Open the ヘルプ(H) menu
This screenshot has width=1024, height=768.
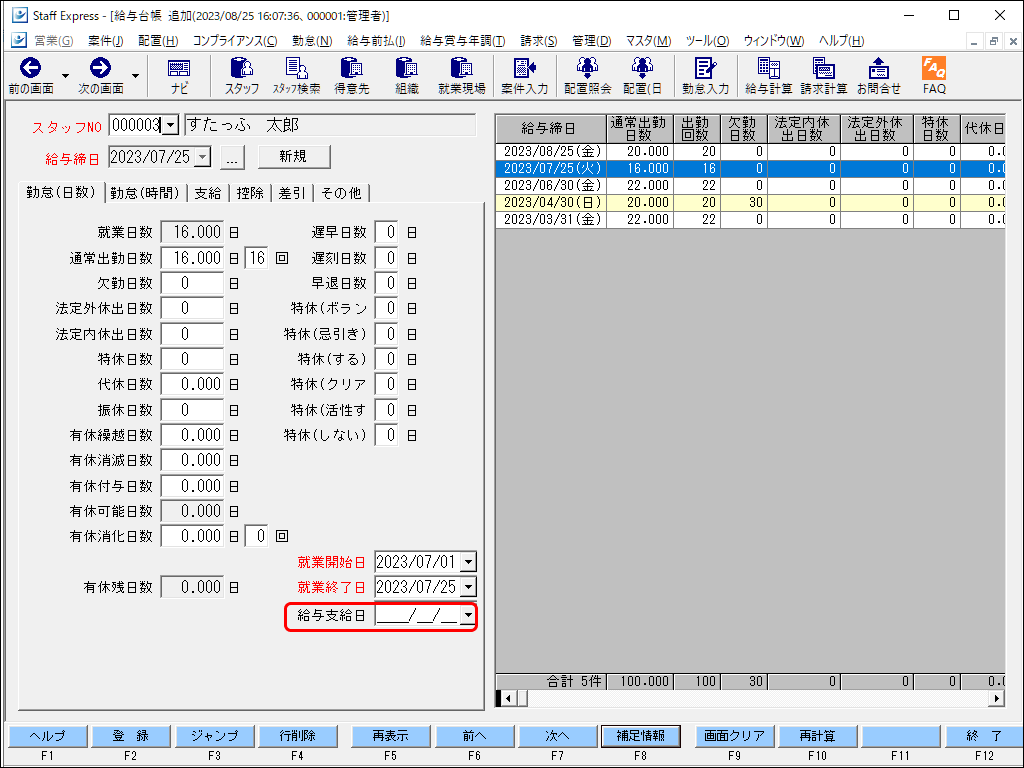pos(841,40)
